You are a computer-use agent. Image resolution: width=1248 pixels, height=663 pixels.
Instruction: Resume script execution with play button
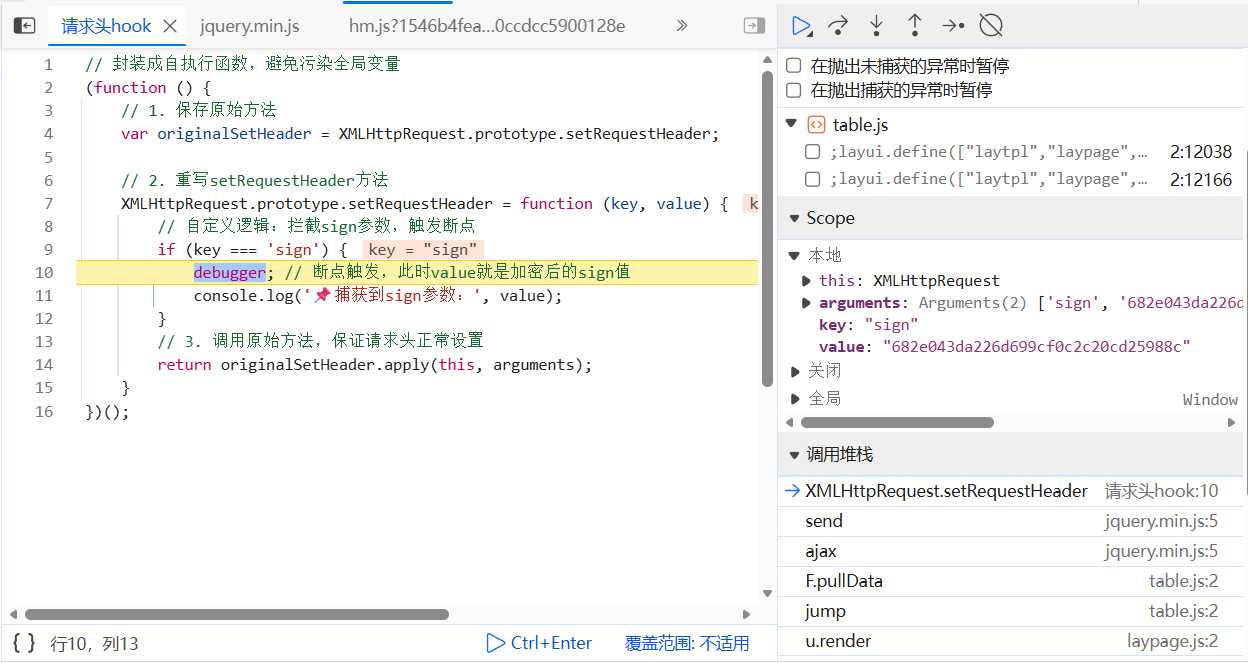(x=801, y=26)
